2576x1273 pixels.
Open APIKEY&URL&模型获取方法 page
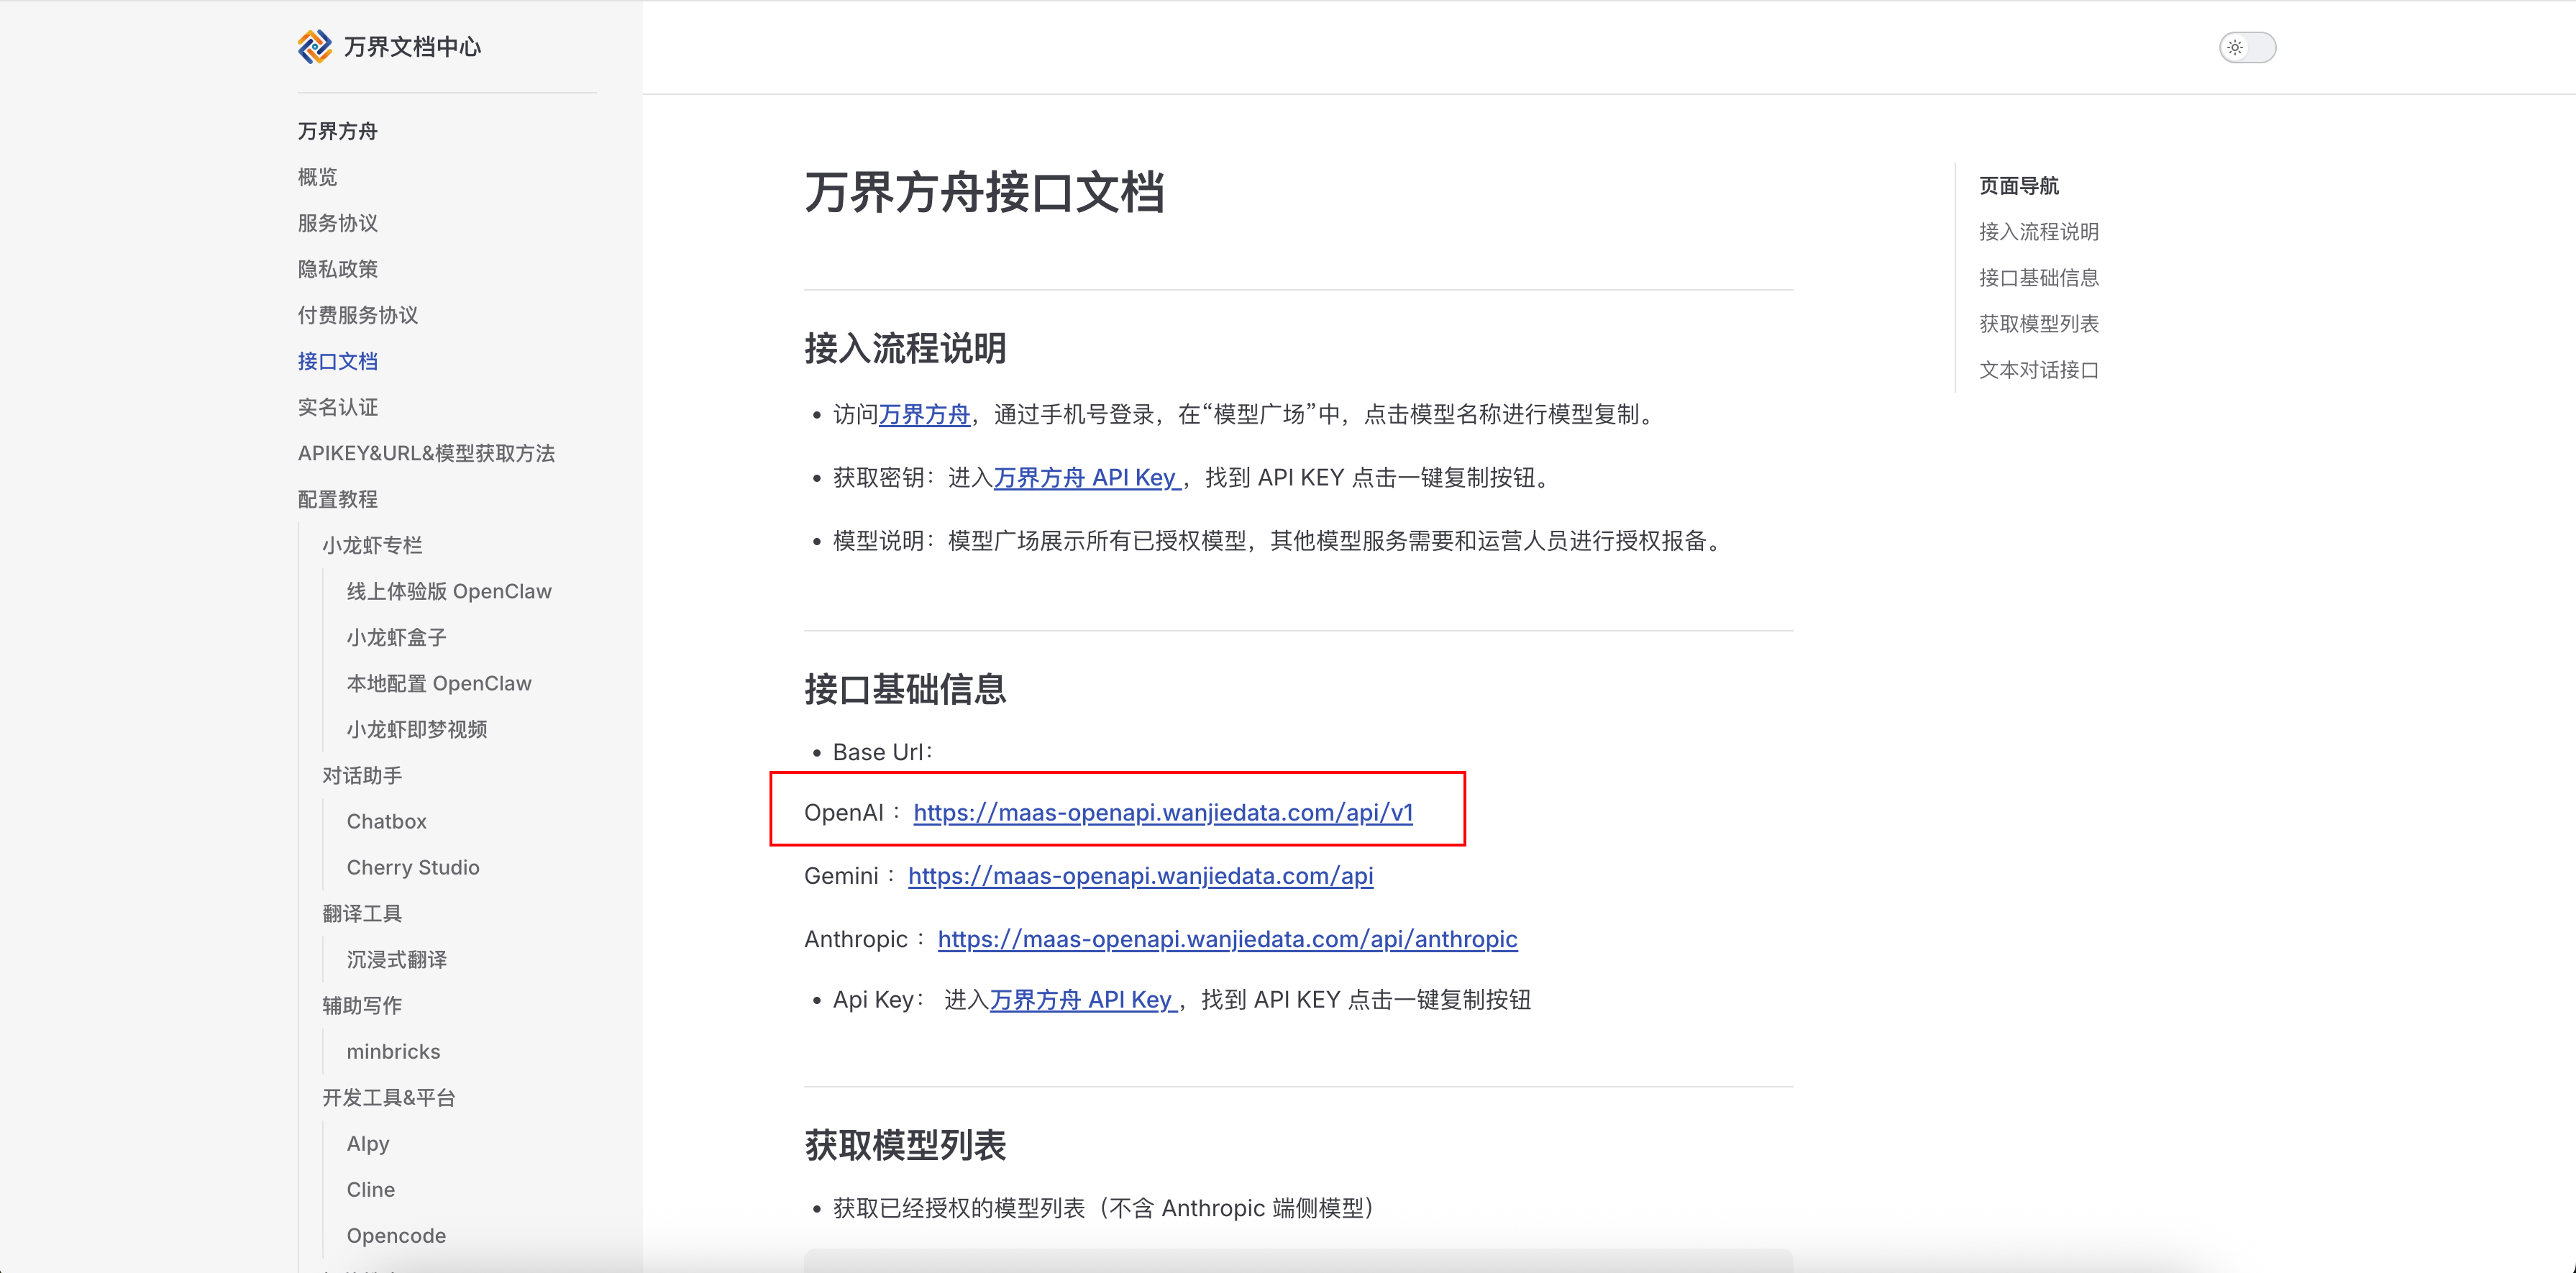pos(426,453)
